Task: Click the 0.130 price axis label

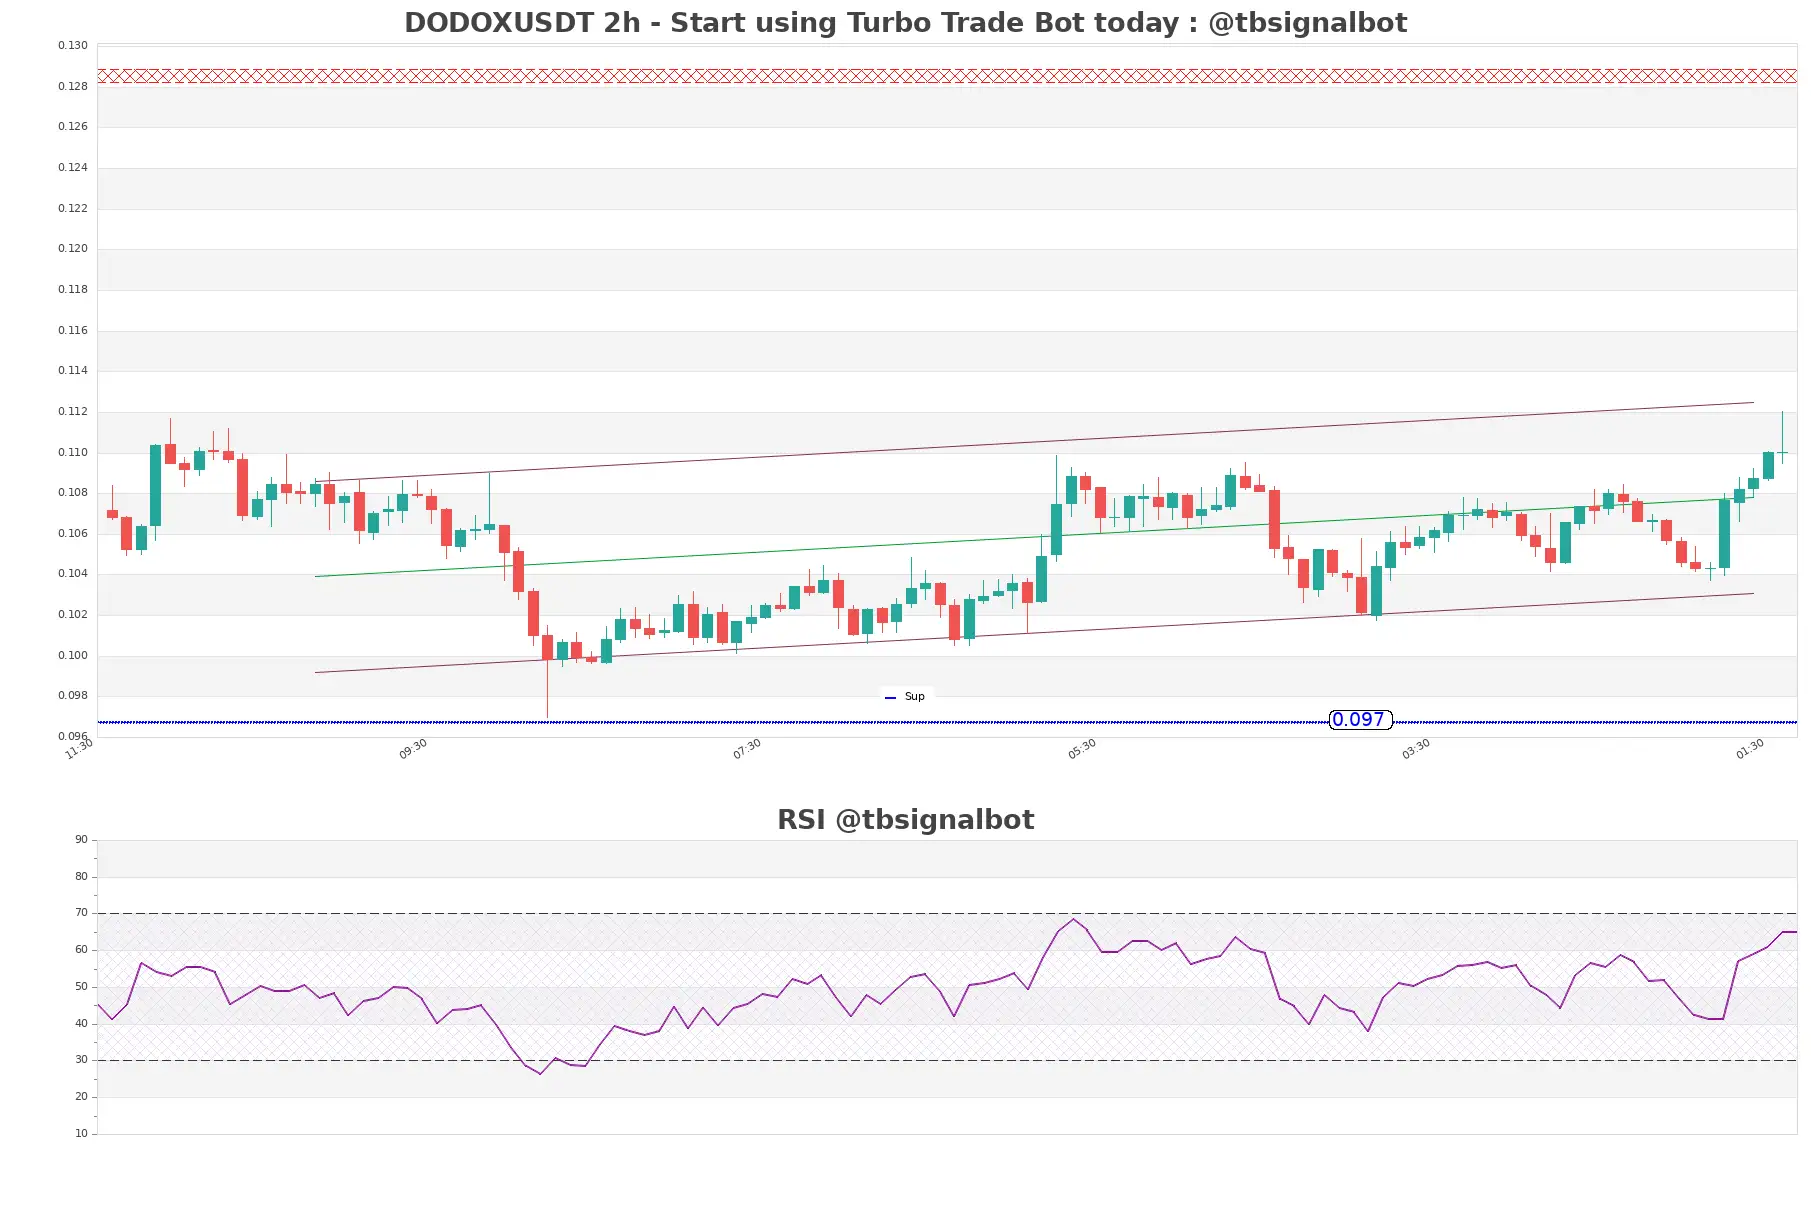Action: pyautogui.click(x=72, y=46)
